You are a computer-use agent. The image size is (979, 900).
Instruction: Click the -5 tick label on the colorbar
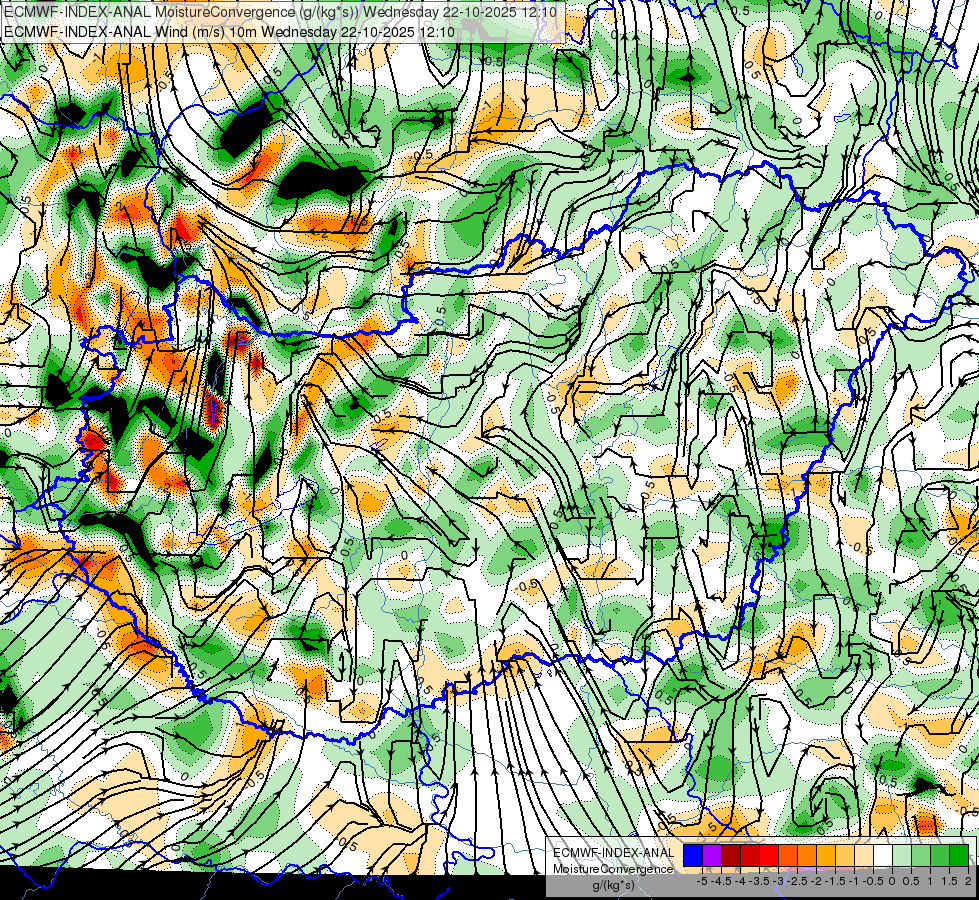point(702,881)
